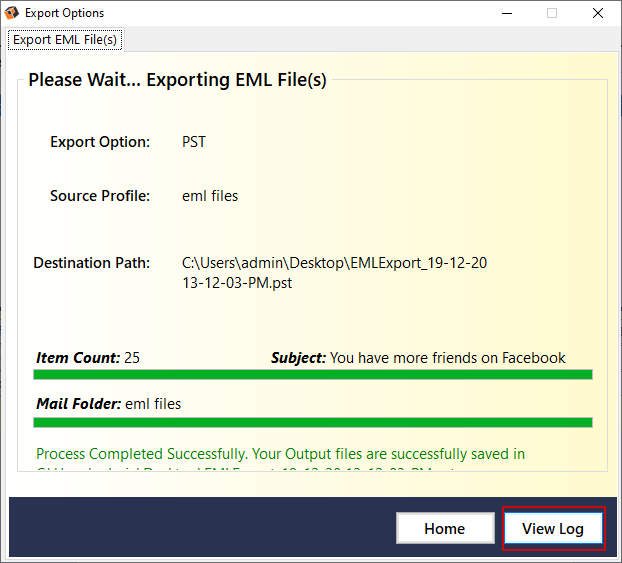
Task: Select the Export EML File(s) tab
Action: click(65, 40)
